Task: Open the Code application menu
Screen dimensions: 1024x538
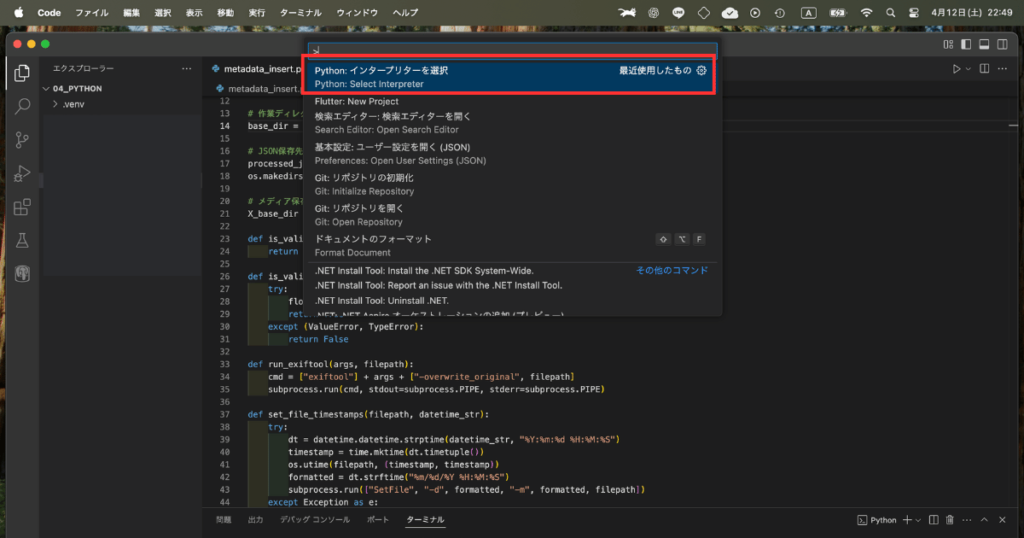Action: pyautogui.click(x=49, y=12)
